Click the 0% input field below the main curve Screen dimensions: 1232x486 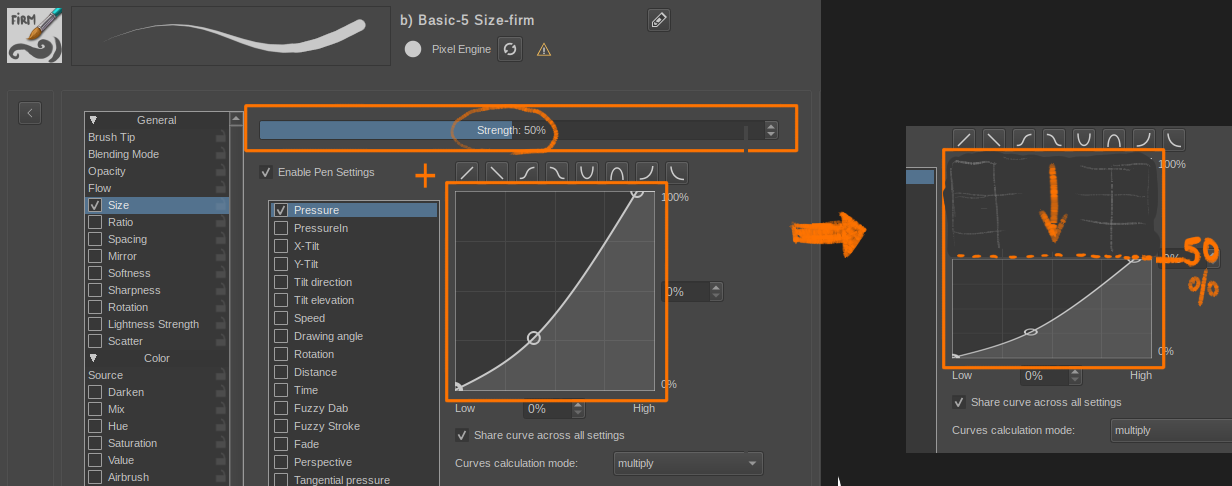point(546,409)
